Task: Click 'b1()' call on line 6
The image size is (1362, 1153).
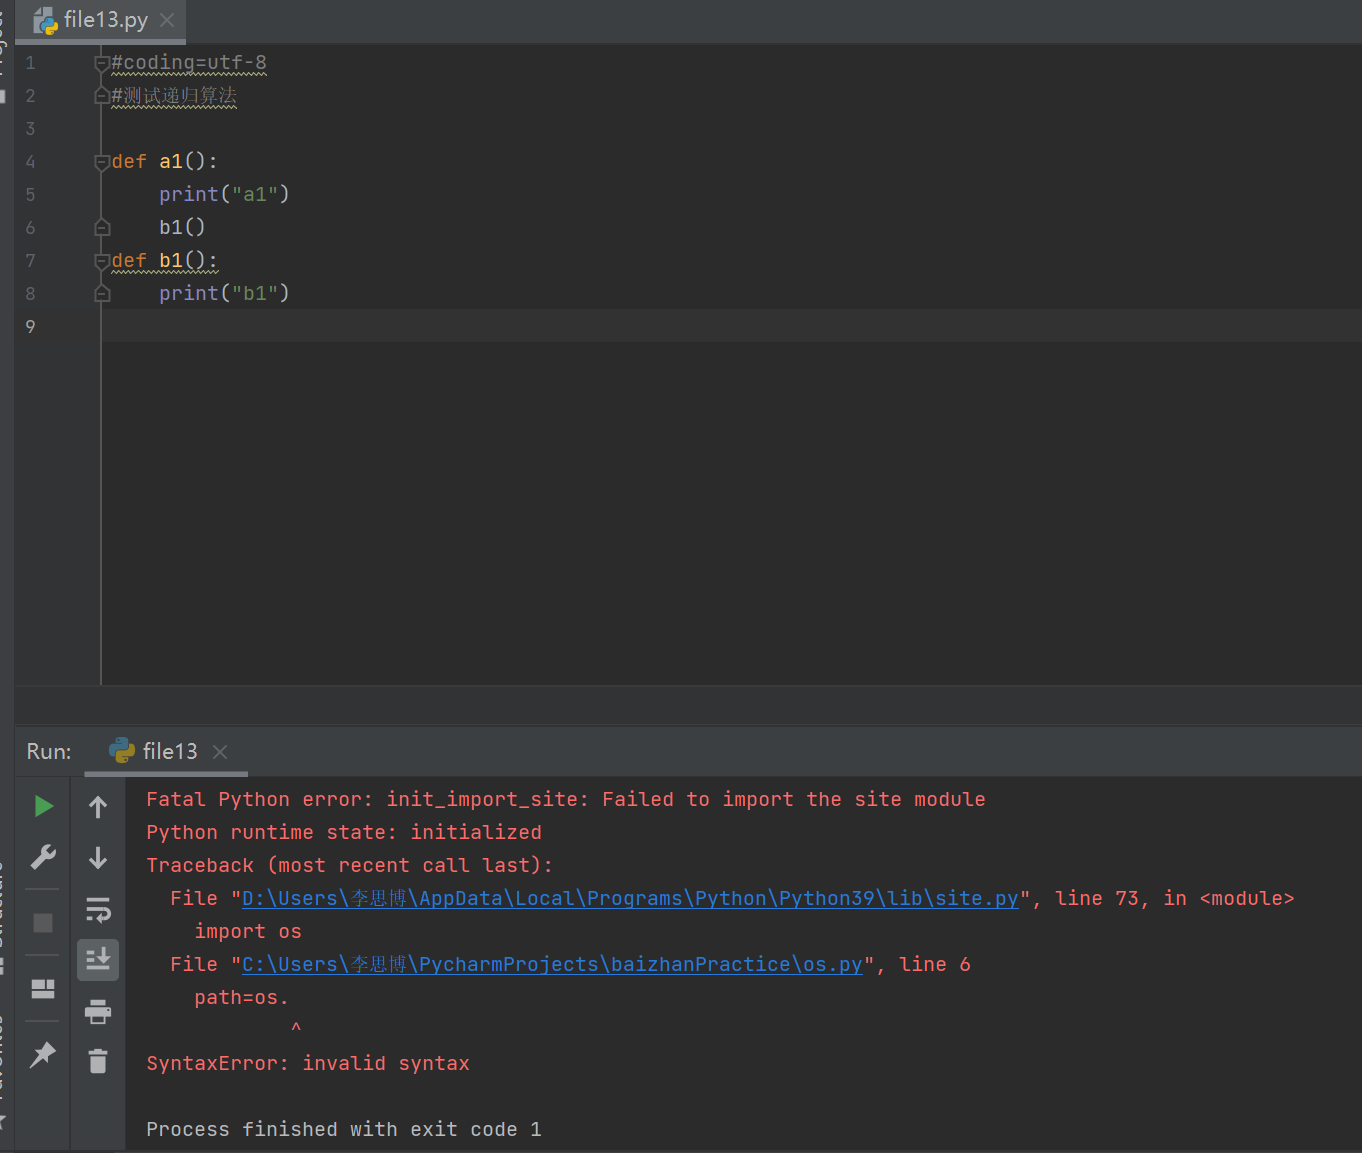Action: click(x=182, y=227)
